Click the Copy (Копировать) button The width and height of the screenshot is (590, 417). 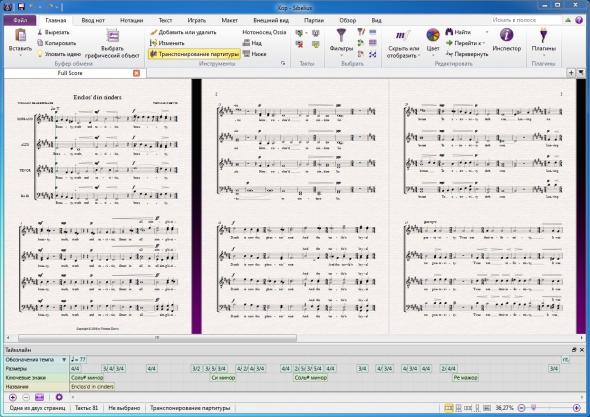click(x=57, y=43)
